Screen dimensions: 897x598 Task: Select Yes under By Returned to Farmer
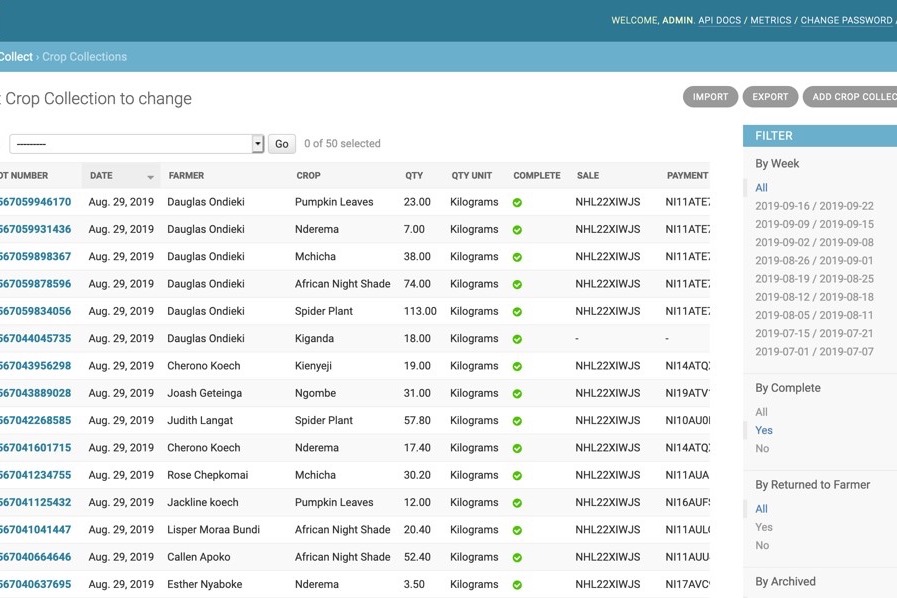tap(764, 527)
